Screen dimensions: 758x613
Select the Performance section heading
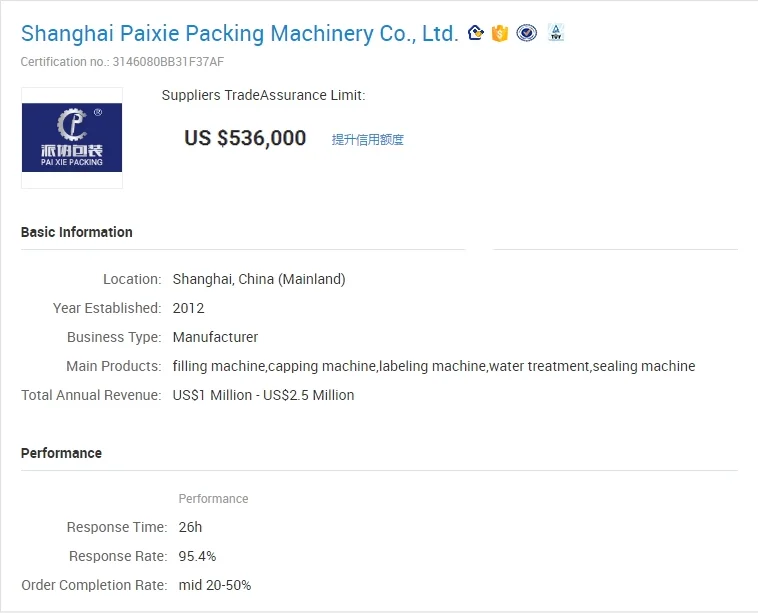(x=61, y=453)
